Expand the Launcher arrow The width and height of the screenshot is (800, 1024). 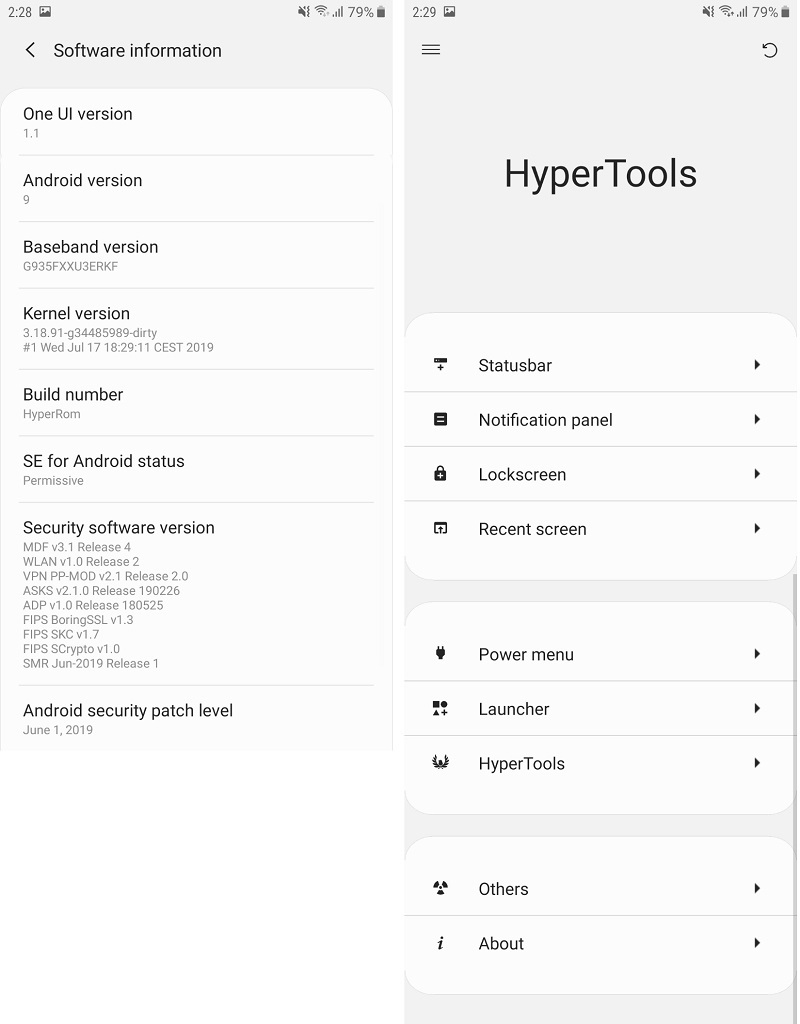pos(757,708)
